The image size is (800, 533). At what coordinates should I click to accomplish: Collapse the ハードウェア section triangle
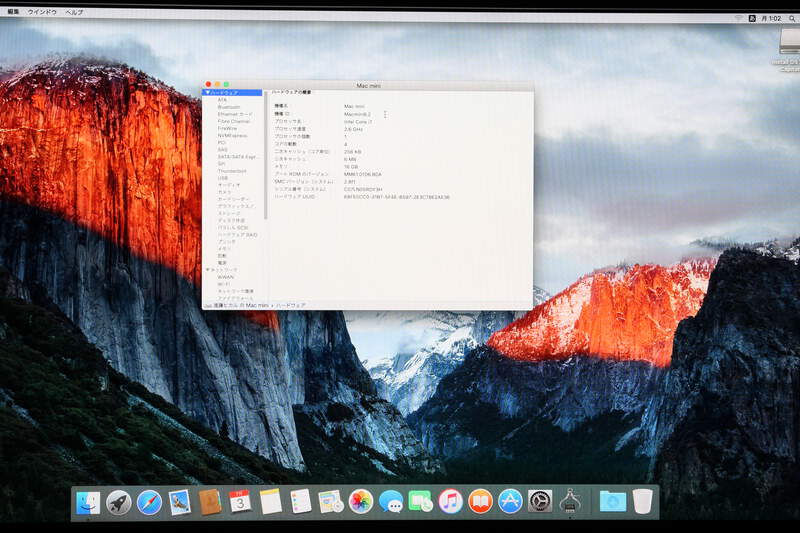point(208,92)
